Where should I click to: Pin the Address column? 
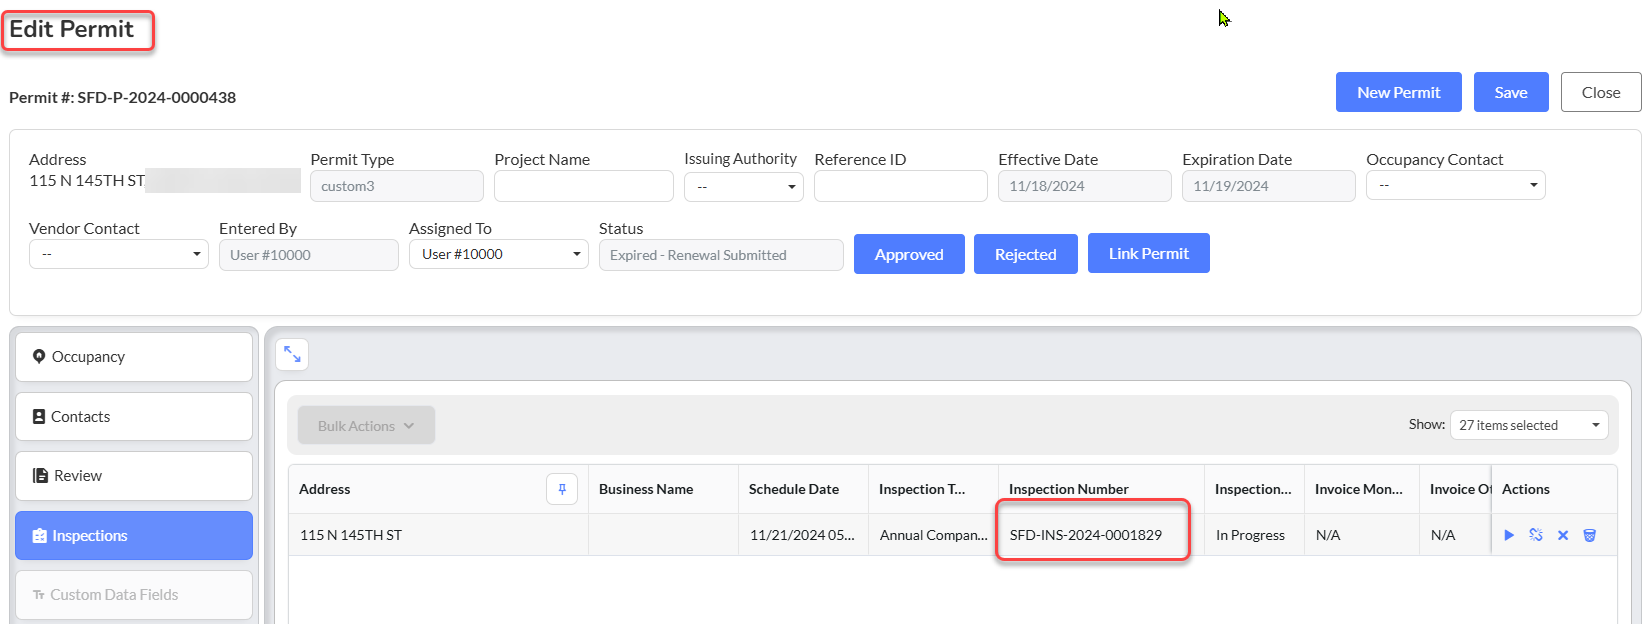click(x=562, y=489)
